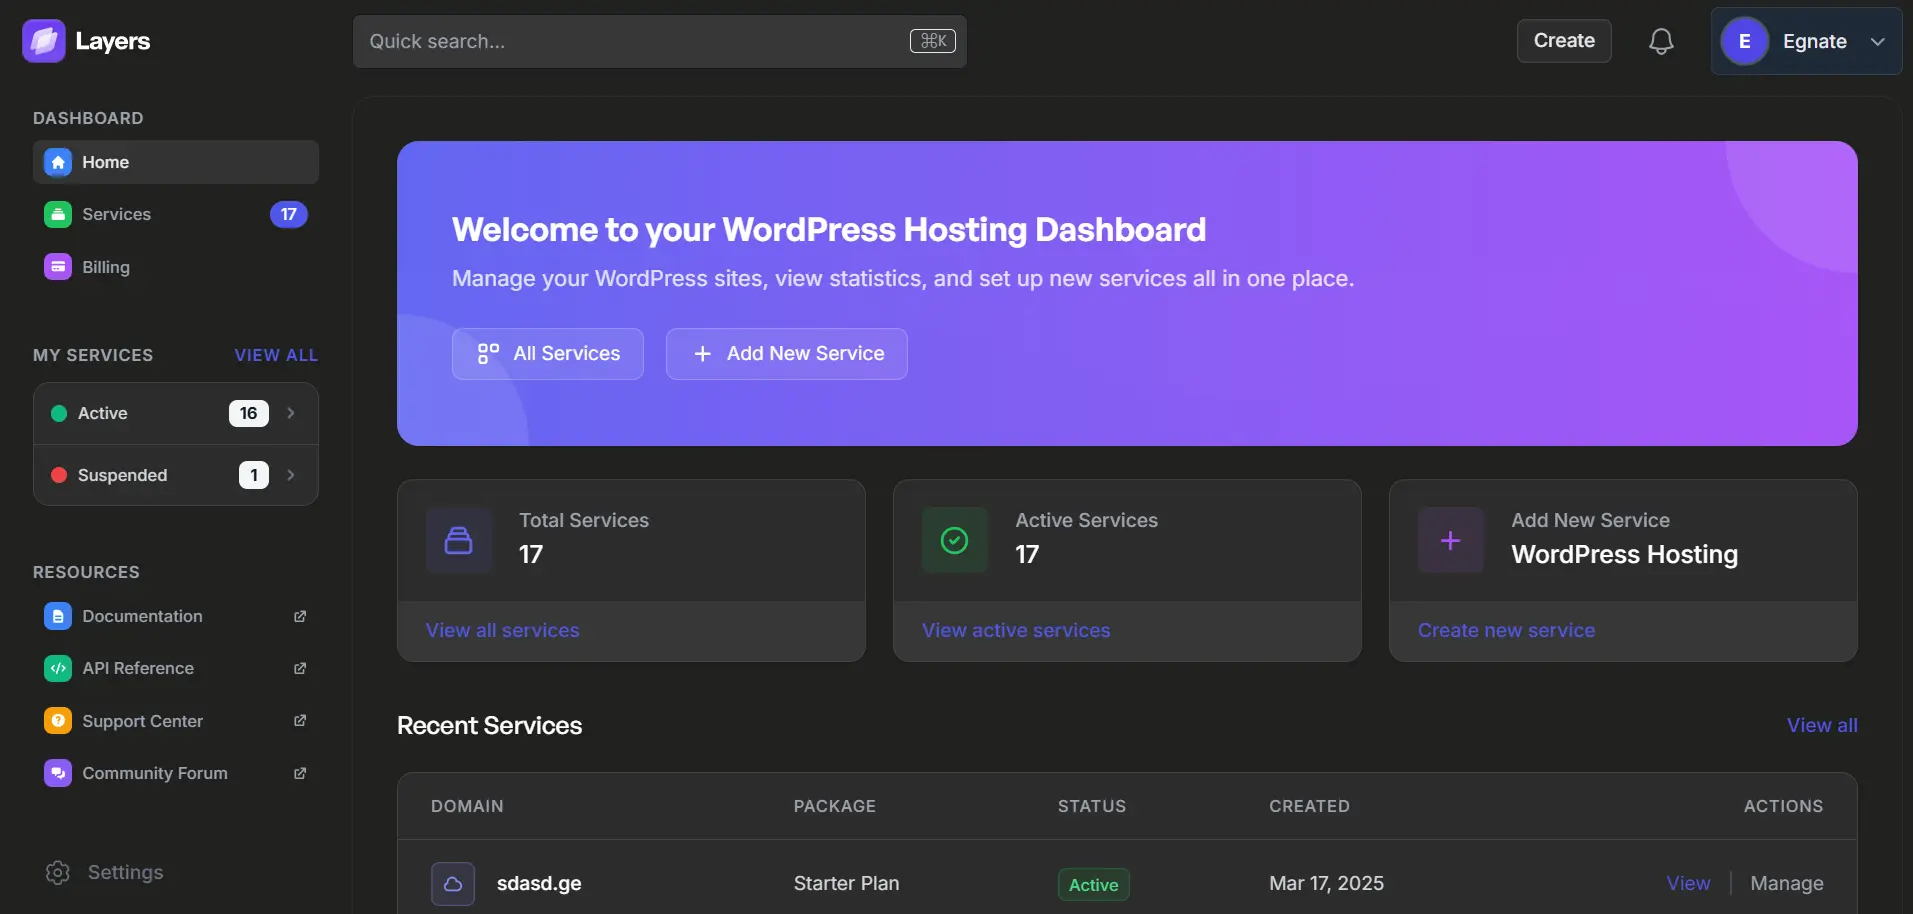This screenshot has height=914, width=1913.
Task: Focus the Quick search input field
Action: 660,41
